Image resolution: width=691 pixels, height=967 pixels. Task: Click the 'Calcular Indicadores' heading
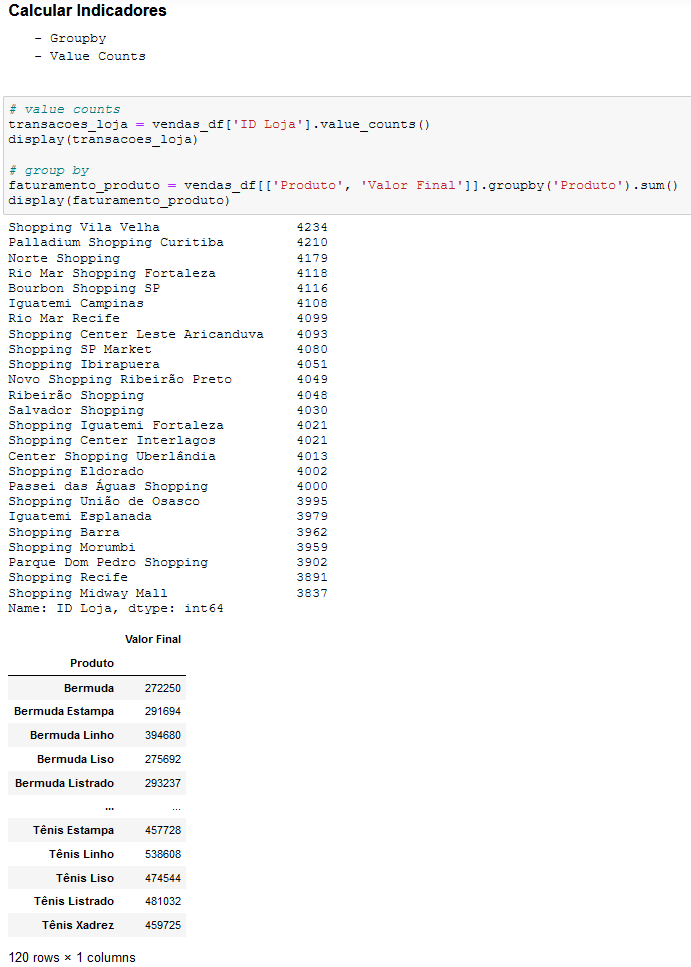[88, 10]
